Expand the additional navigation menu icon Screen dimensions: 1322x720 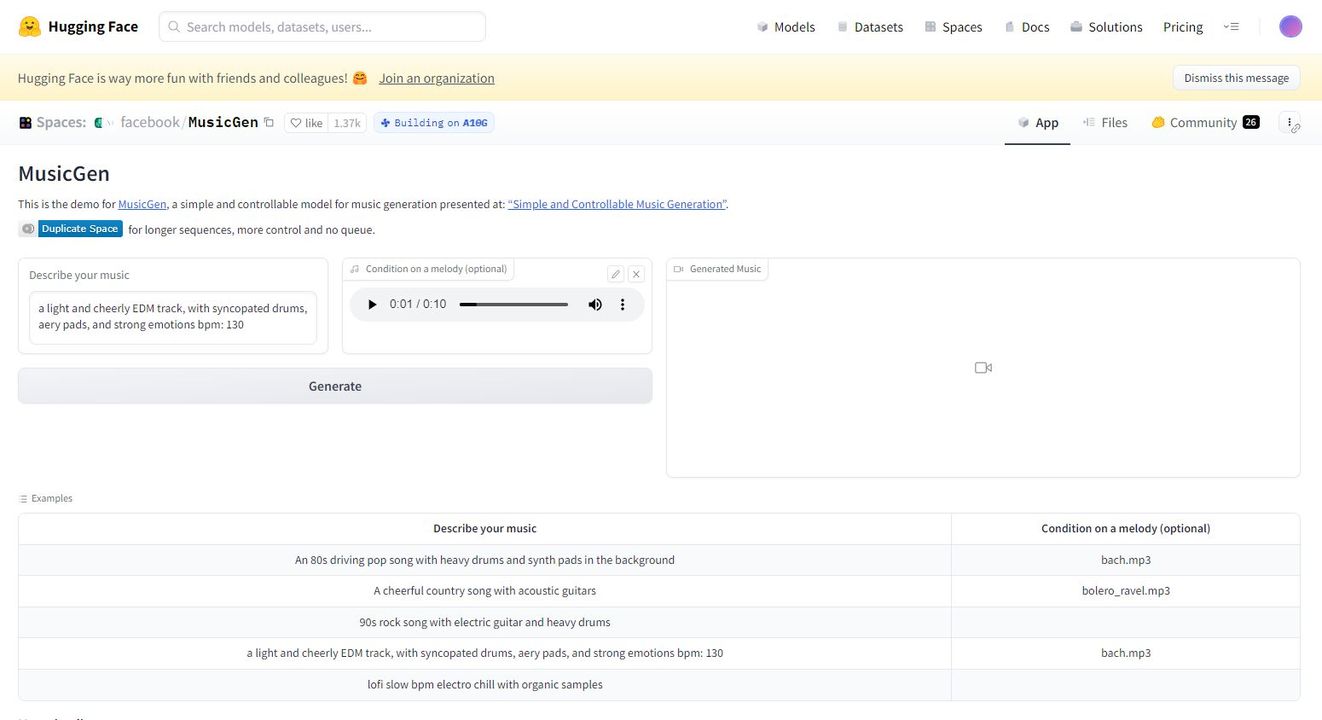click(x=1231, y=27)
